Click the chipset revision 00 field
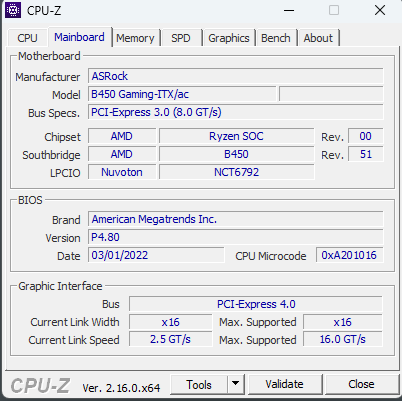Screen dimensions: 402x401 click(x=366, y=136)
